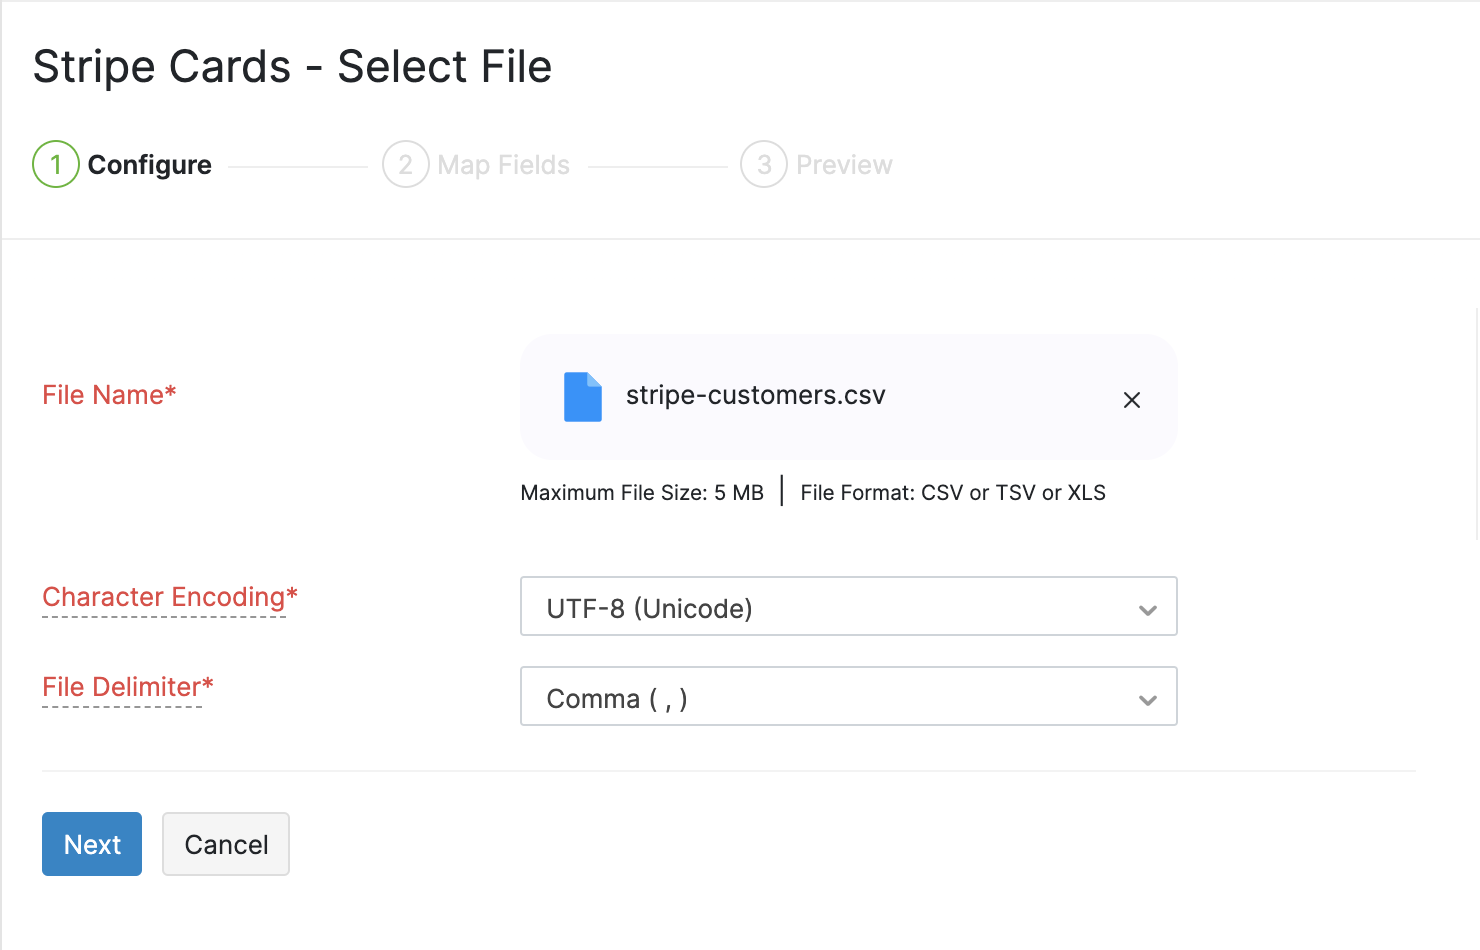Click the green Configure step circle
Screen dimensions: 1480x950
55,164
